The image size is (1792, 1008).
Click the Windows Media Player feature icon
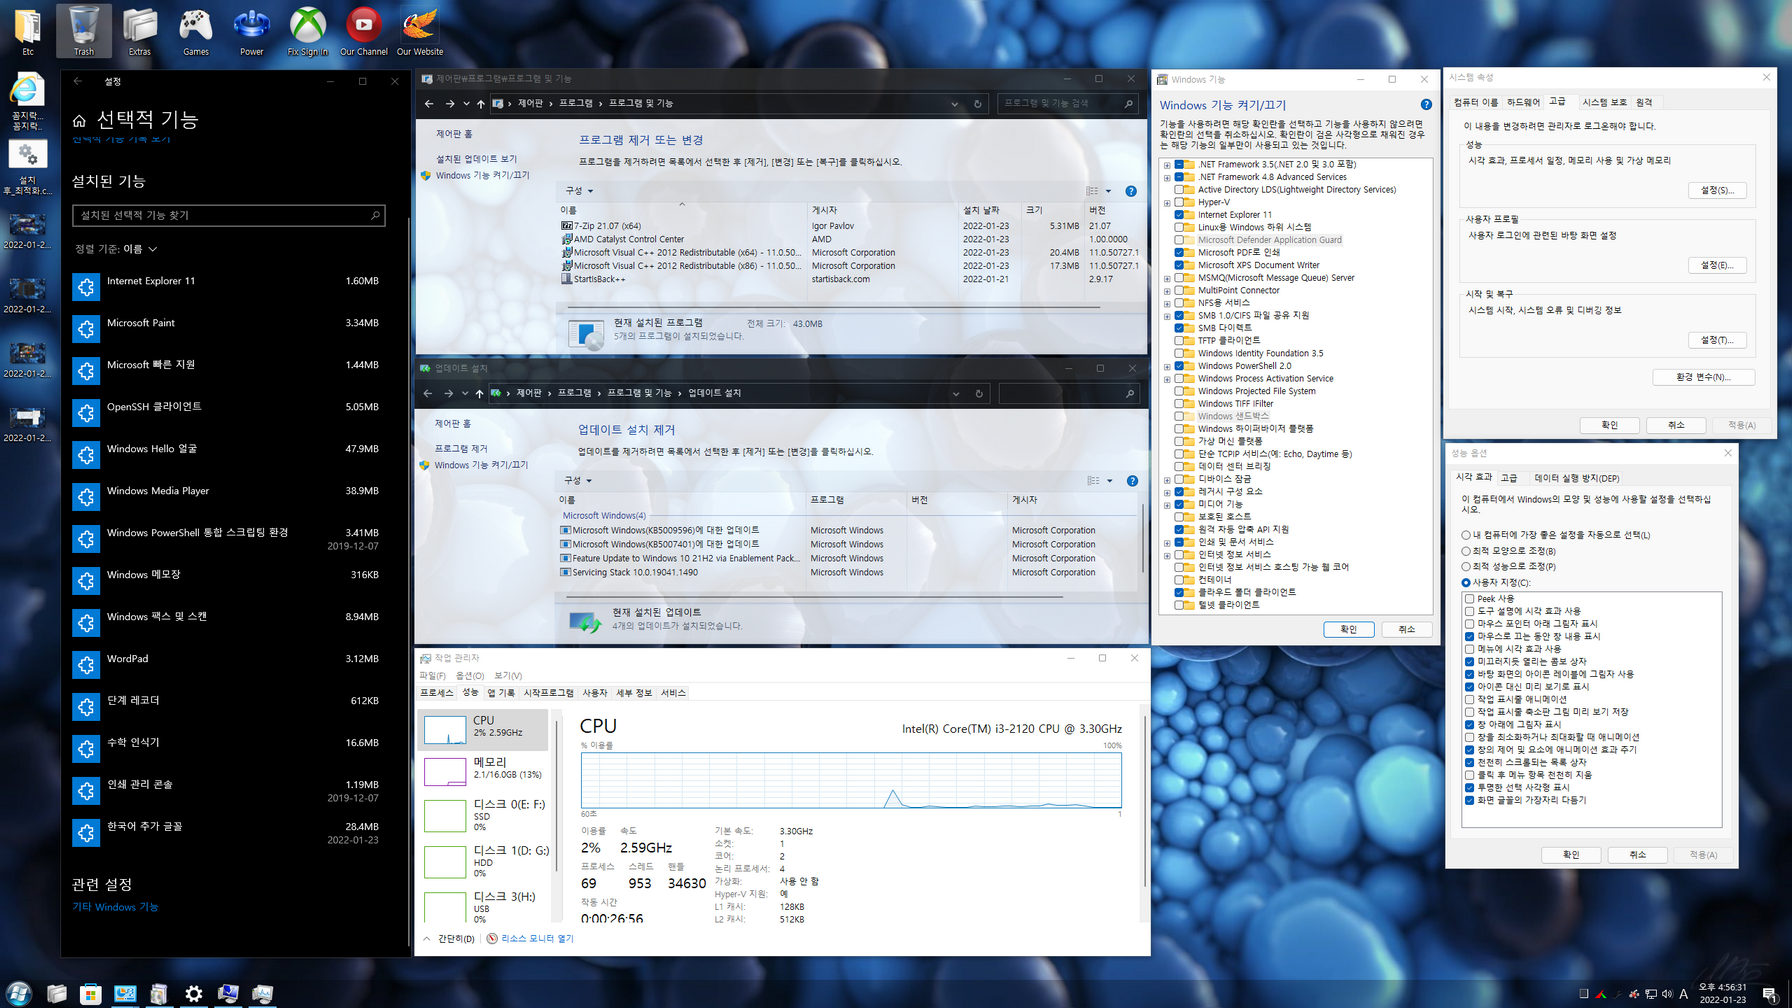[86, 497]
